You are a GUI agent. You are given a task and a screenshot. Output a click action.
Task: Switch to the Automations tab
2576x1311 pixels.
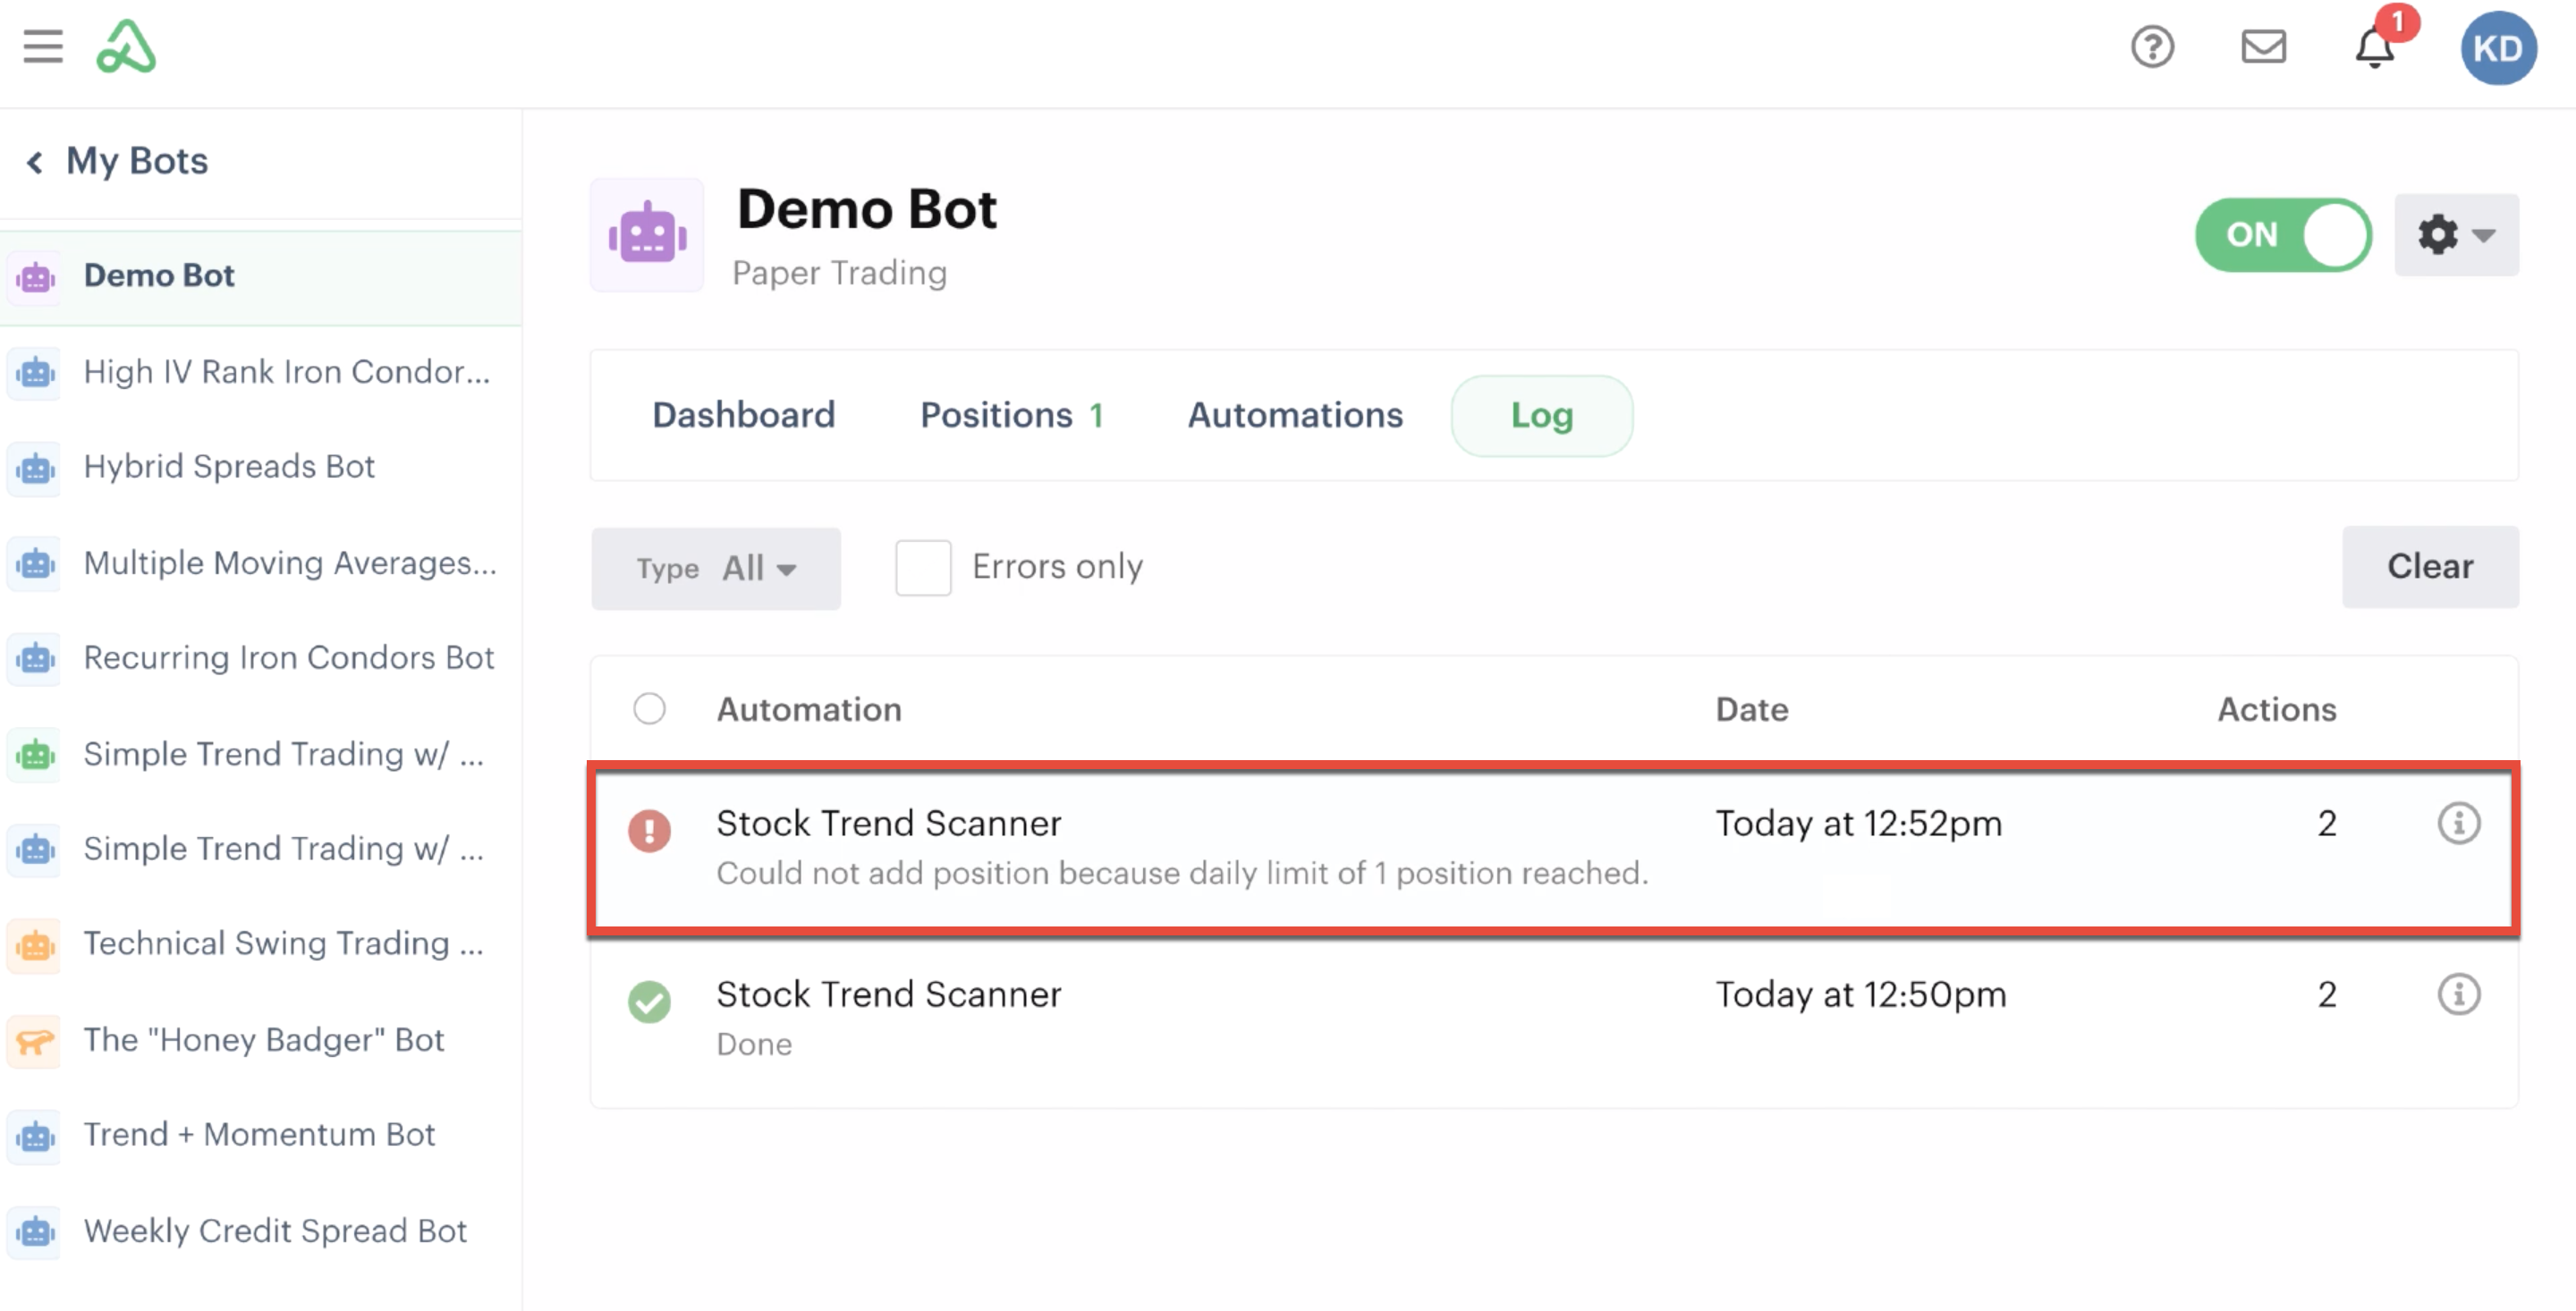click(x=1295, y=416)
